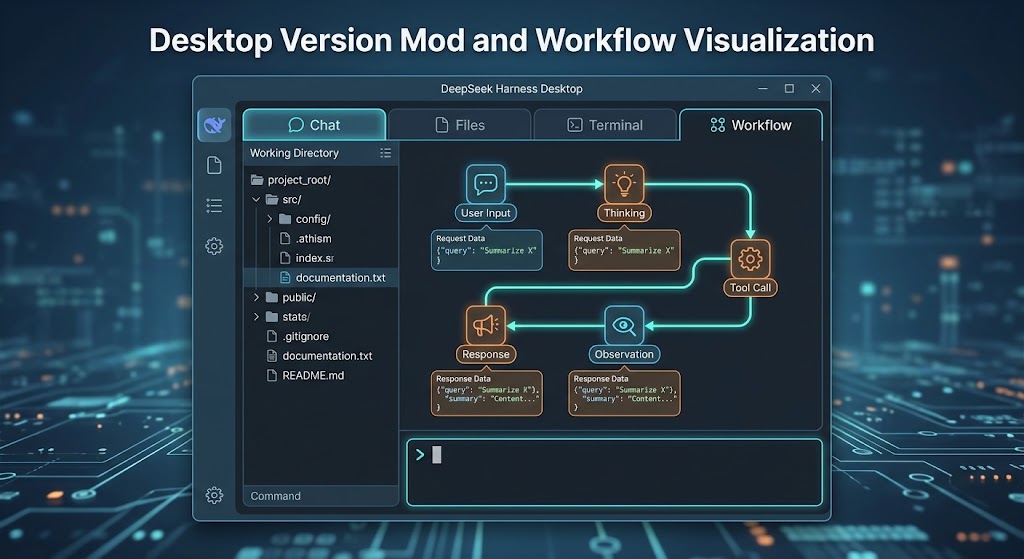
Task: Switch to the Files tab
Action: point(460,125)
